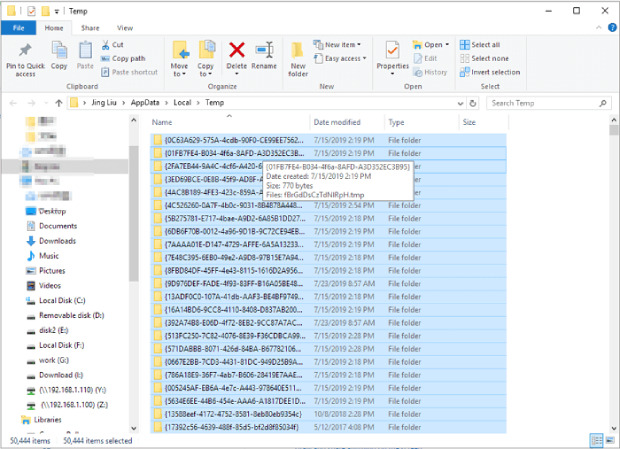620x449 pixels.
Task: Open the Quick Access Toolbar customize arrow
Action: [57, 11]
